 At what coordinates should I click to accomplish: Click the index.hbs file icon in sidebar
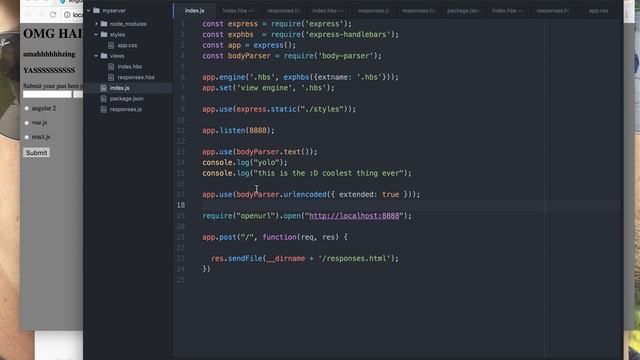pyautogui.click(x=111, y=67)
